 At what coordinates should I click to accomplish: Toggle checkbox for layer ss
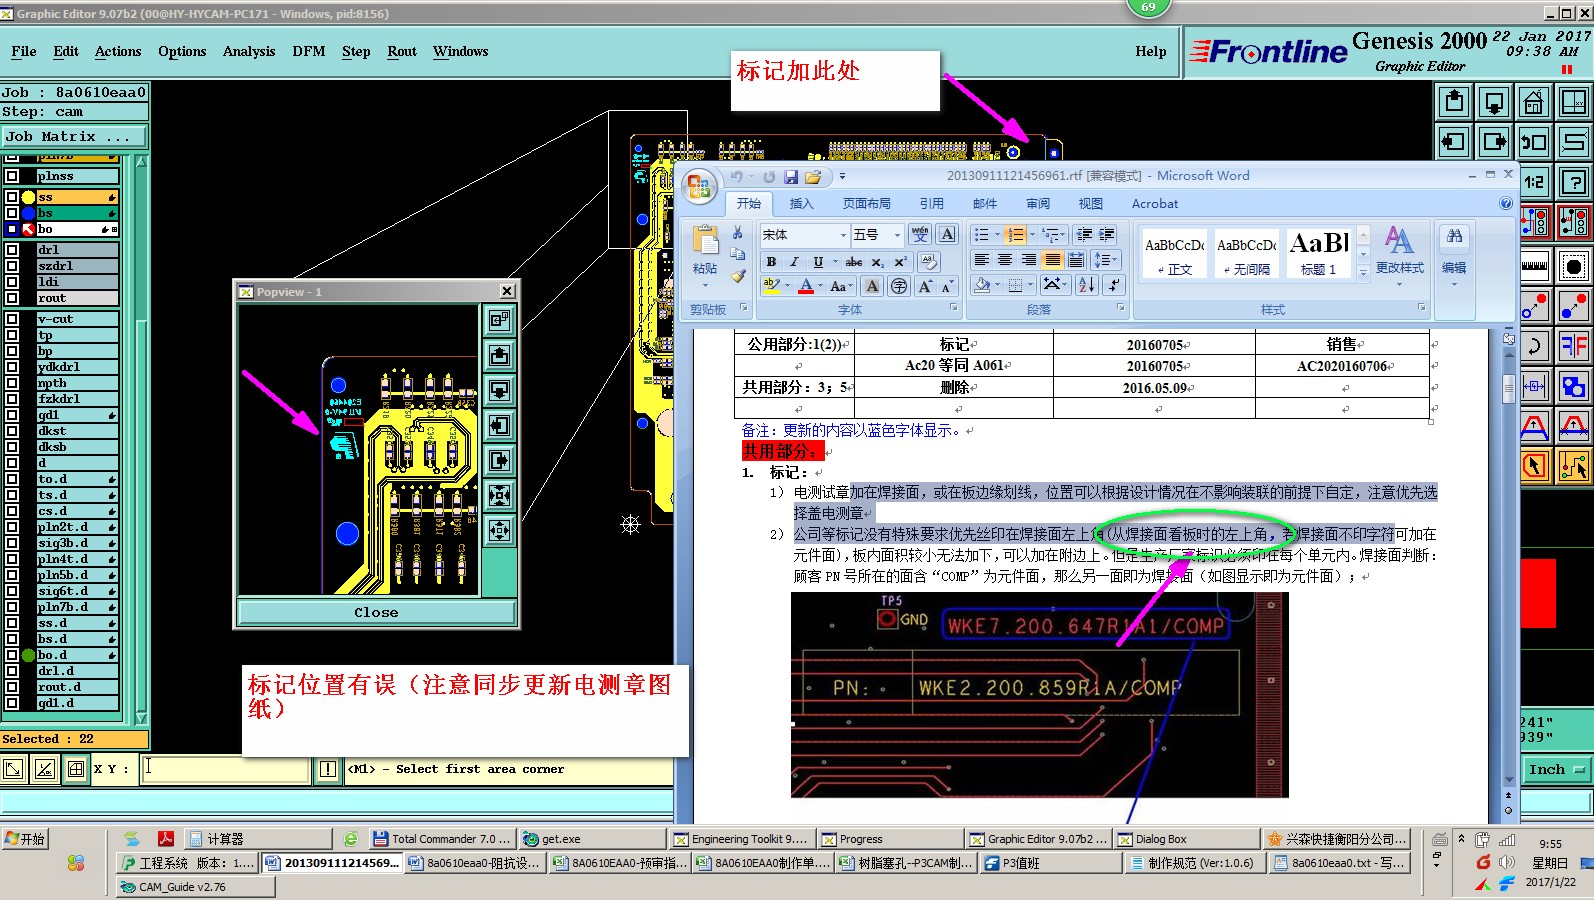[12, 198]
